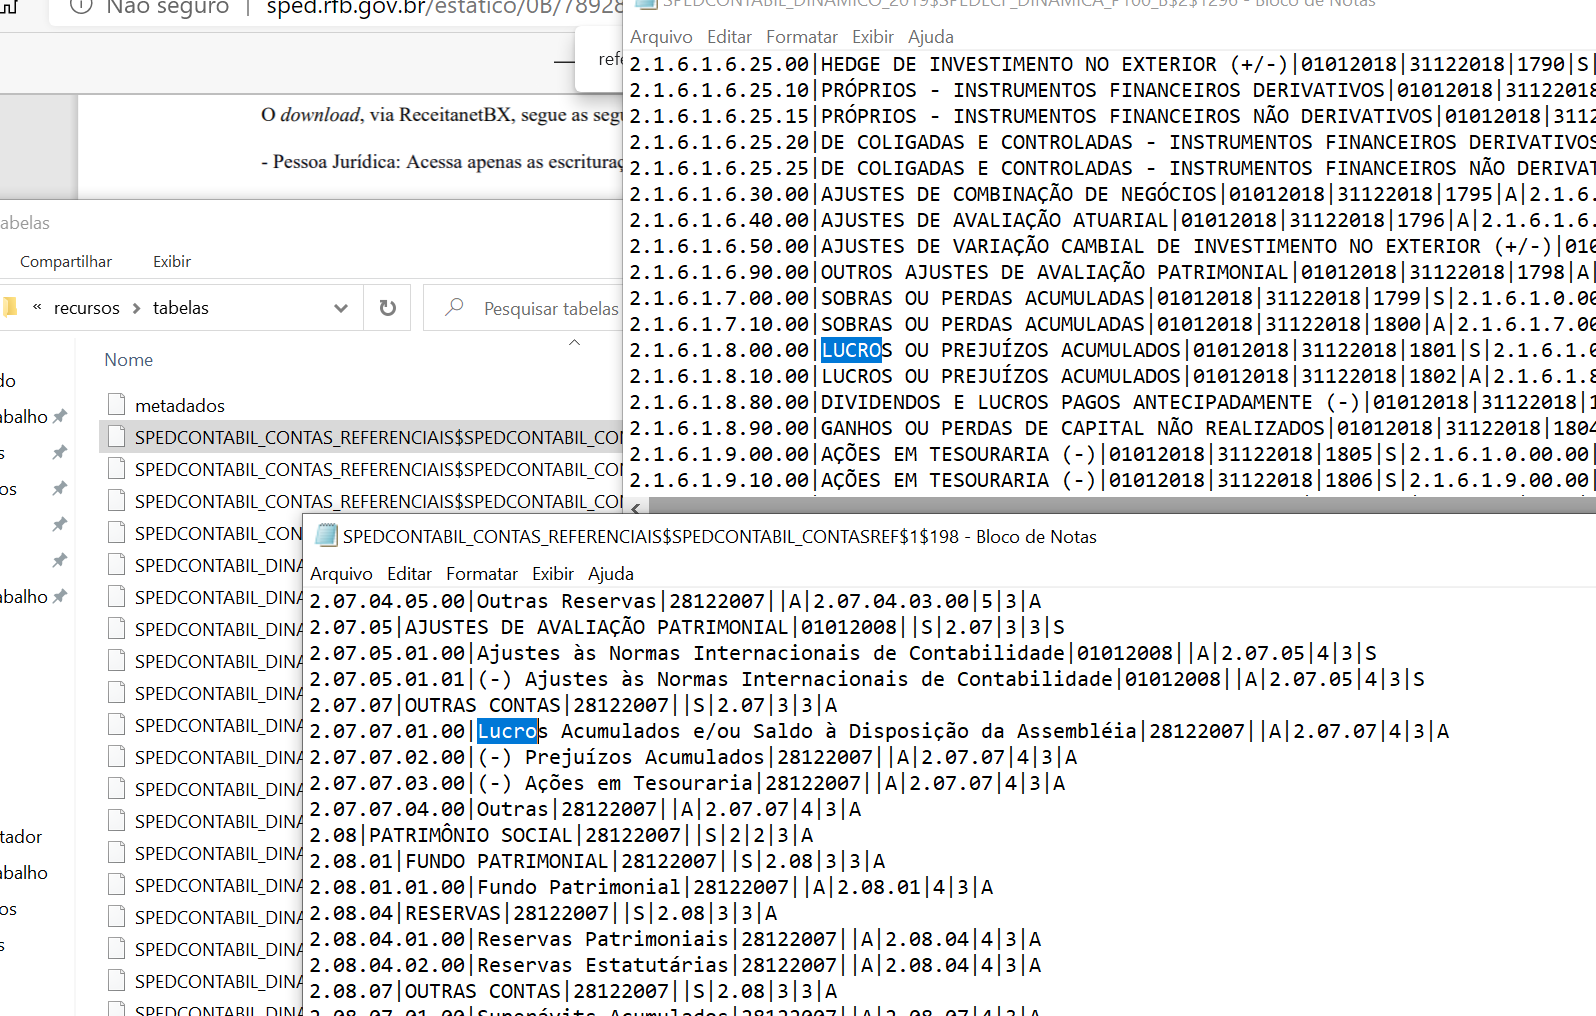Viewport: 1596px width, 1016px height.
Task: Expand the chevron between 'recursos' and 'tabelas'
Action: [x=137, y=308]
